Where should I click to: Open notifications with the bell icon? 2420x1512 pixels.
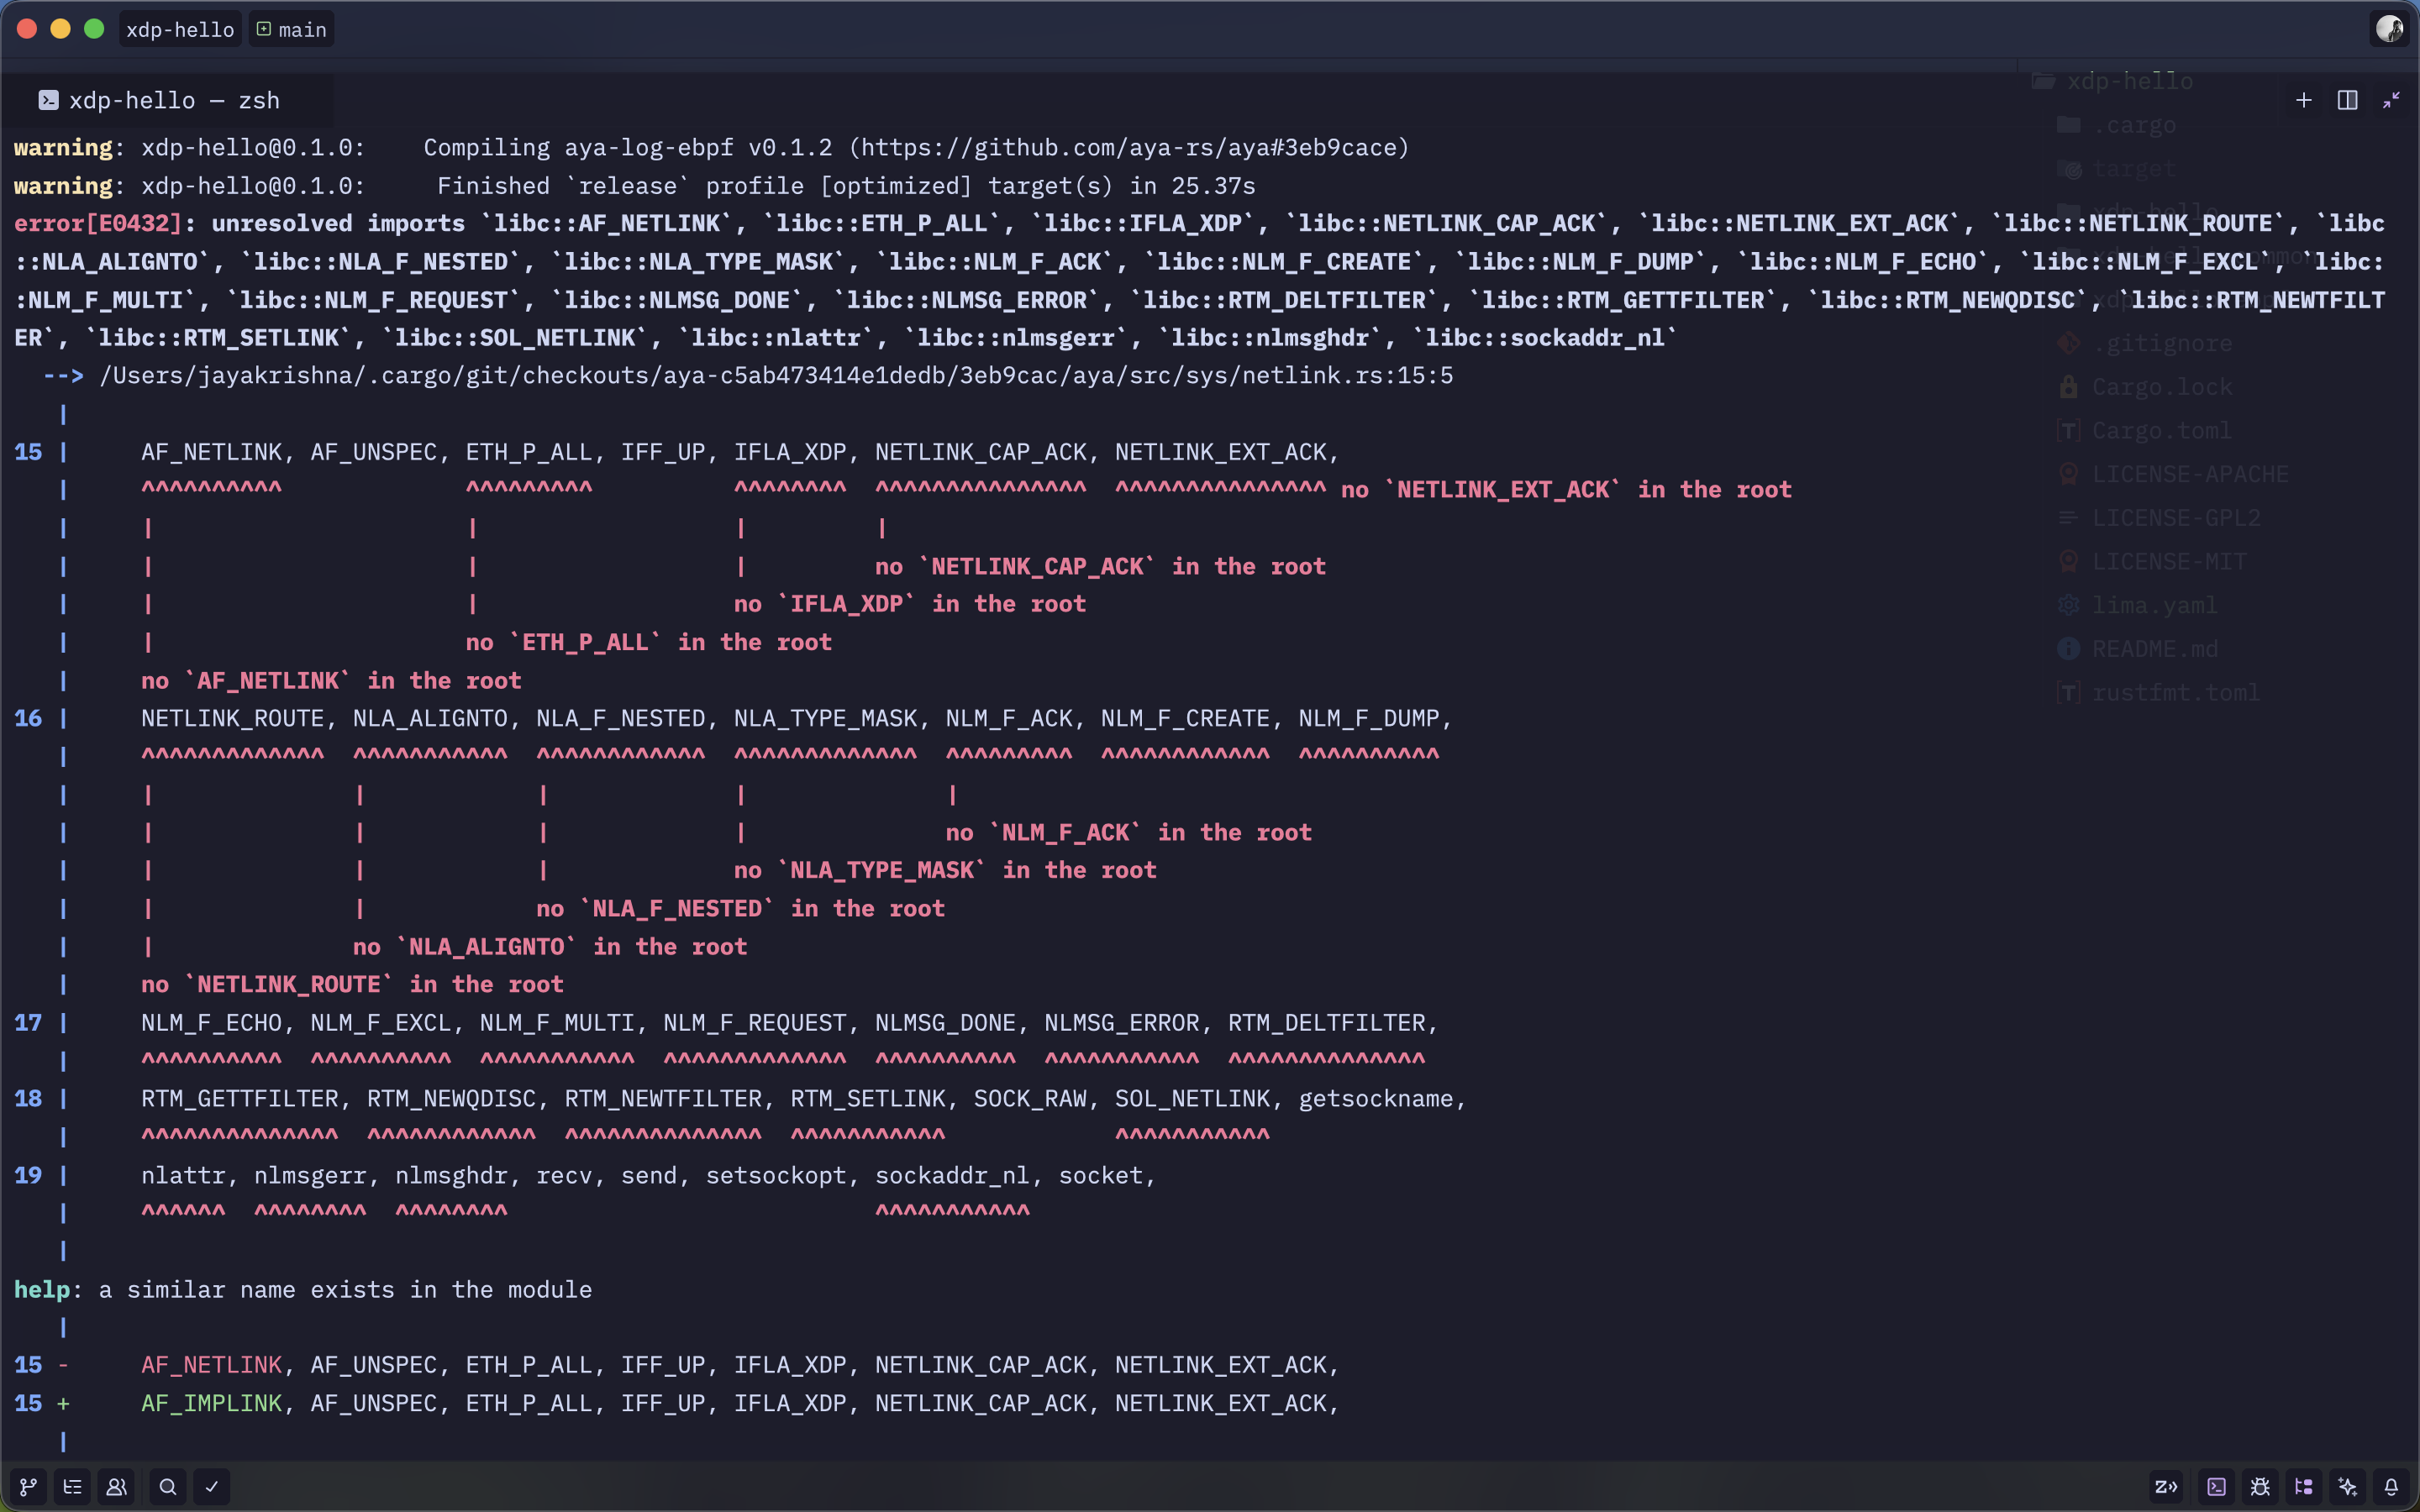coord(2392,1486)
